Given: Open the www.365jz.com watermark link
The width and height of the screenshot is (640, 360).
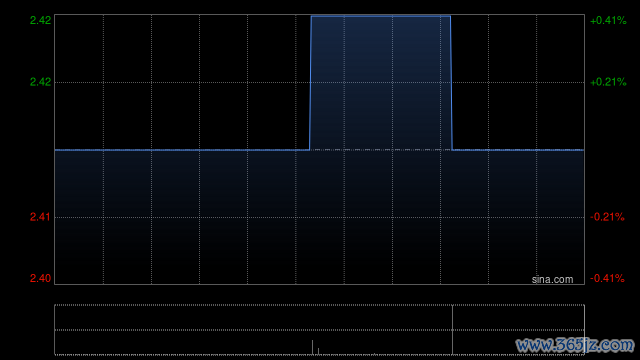Looking at the screenshot, I should (576, 345).
